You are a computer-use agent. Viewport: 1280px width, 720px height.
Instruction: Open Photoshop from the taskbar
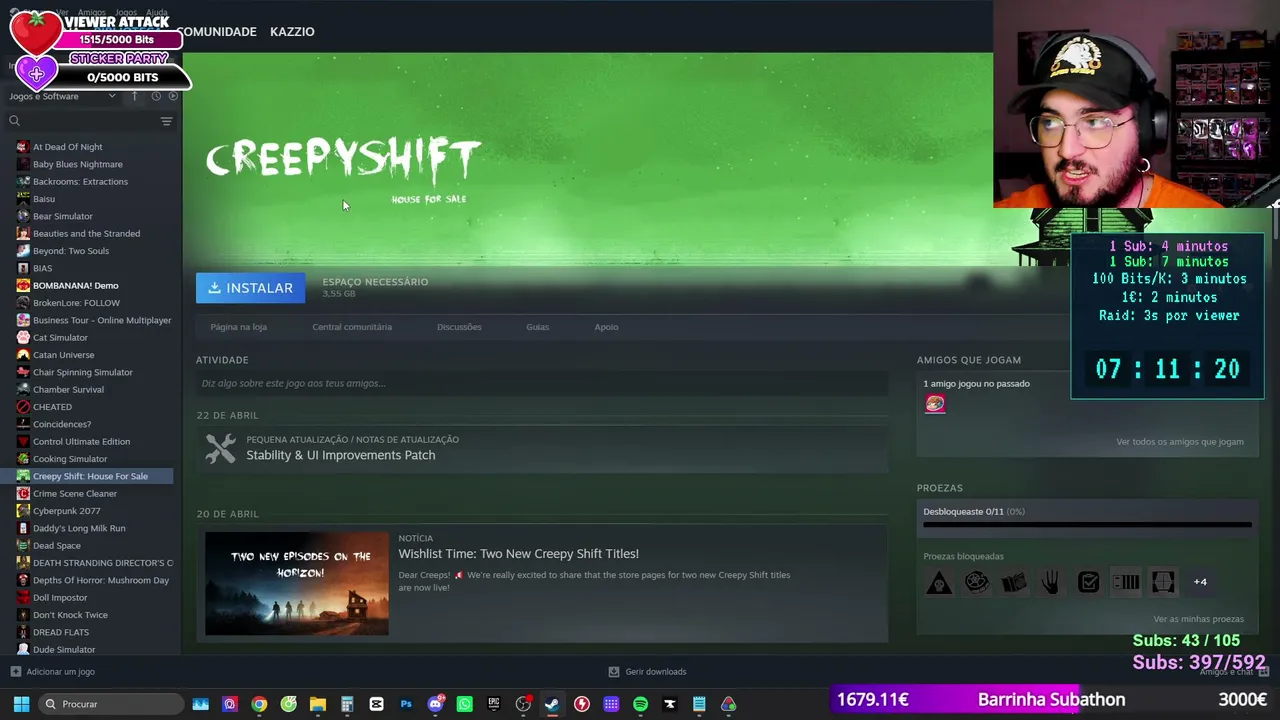406,704
